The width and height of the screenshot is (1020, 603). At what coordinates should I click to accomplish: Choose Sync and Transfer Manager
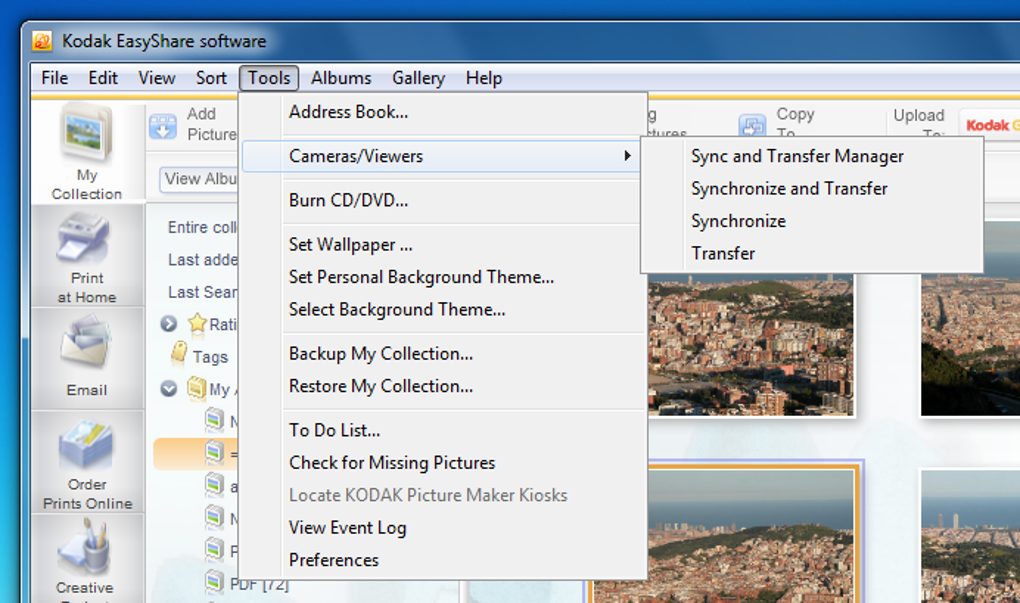797,156
